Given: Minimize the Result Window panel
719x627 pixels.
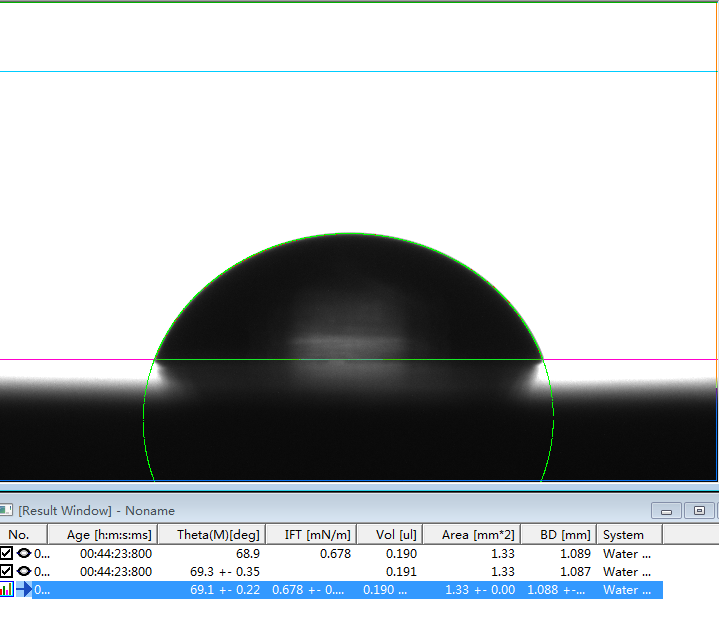Looking at the screenshot, I should [666, 511].
